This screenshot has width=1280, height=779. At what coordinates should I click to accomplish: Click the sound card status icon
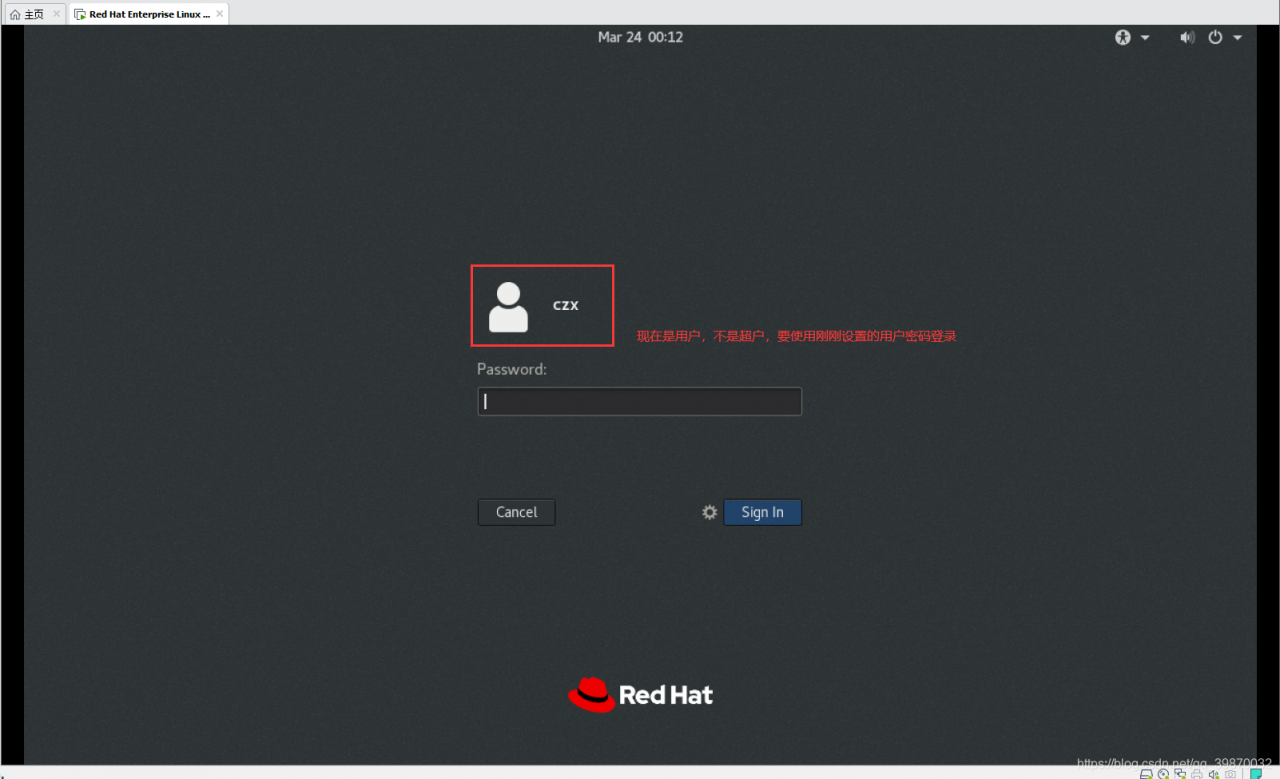click(x=1214, y=773)
